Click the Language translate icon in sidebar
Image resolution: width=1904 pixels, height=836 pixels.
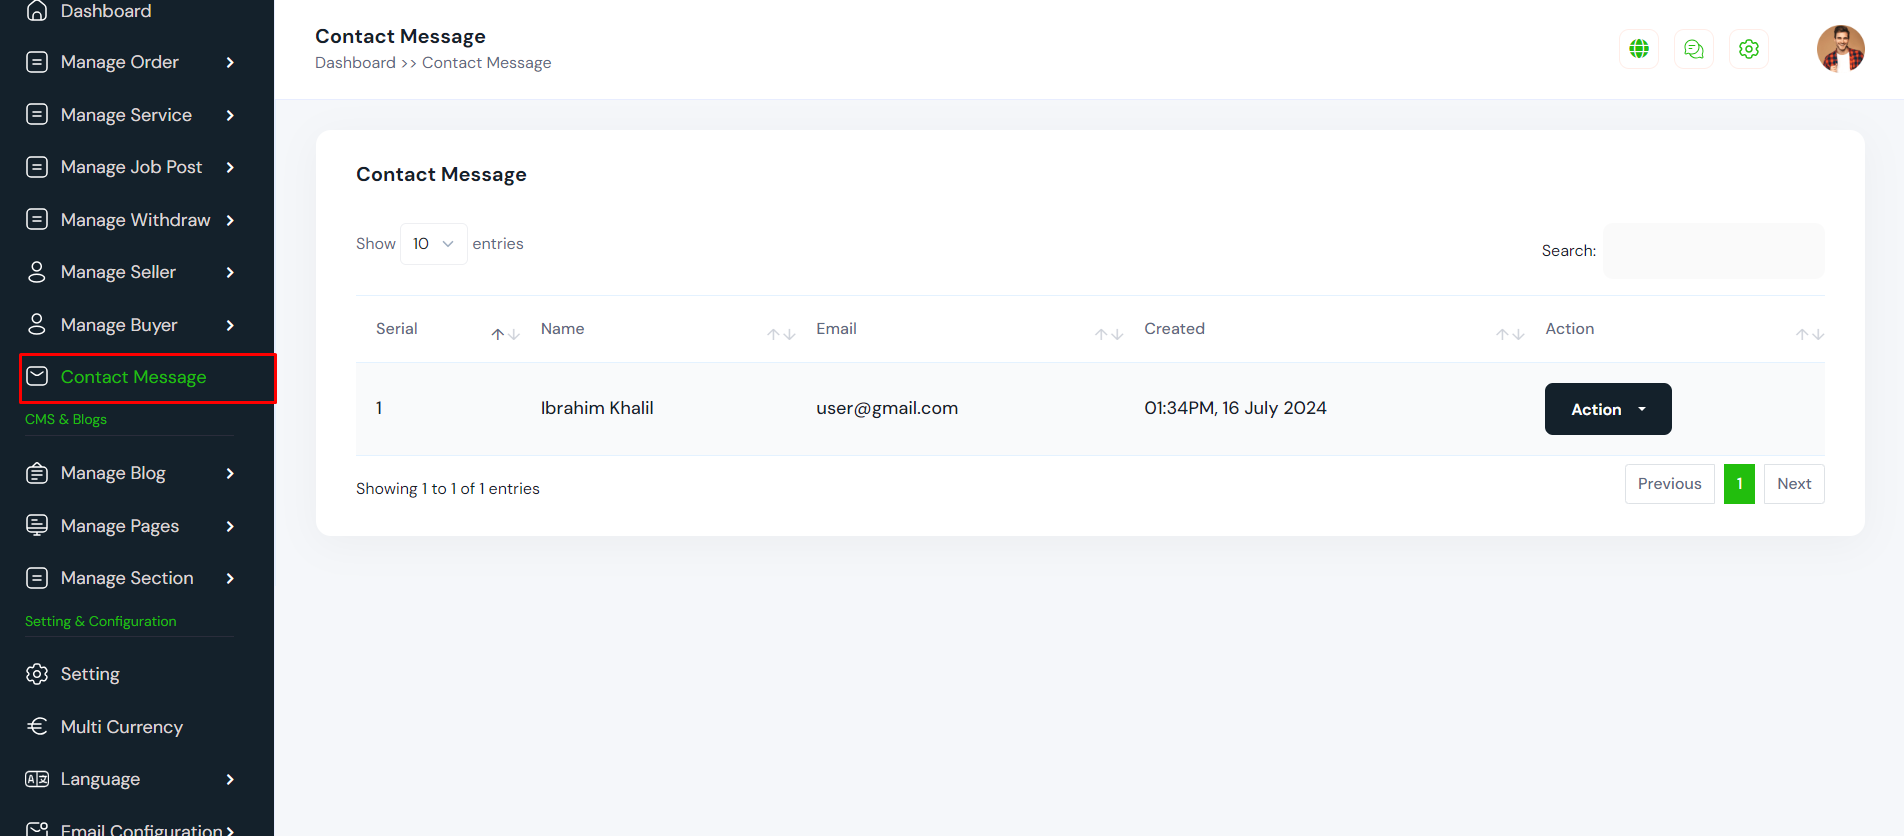tap(37, 779)
